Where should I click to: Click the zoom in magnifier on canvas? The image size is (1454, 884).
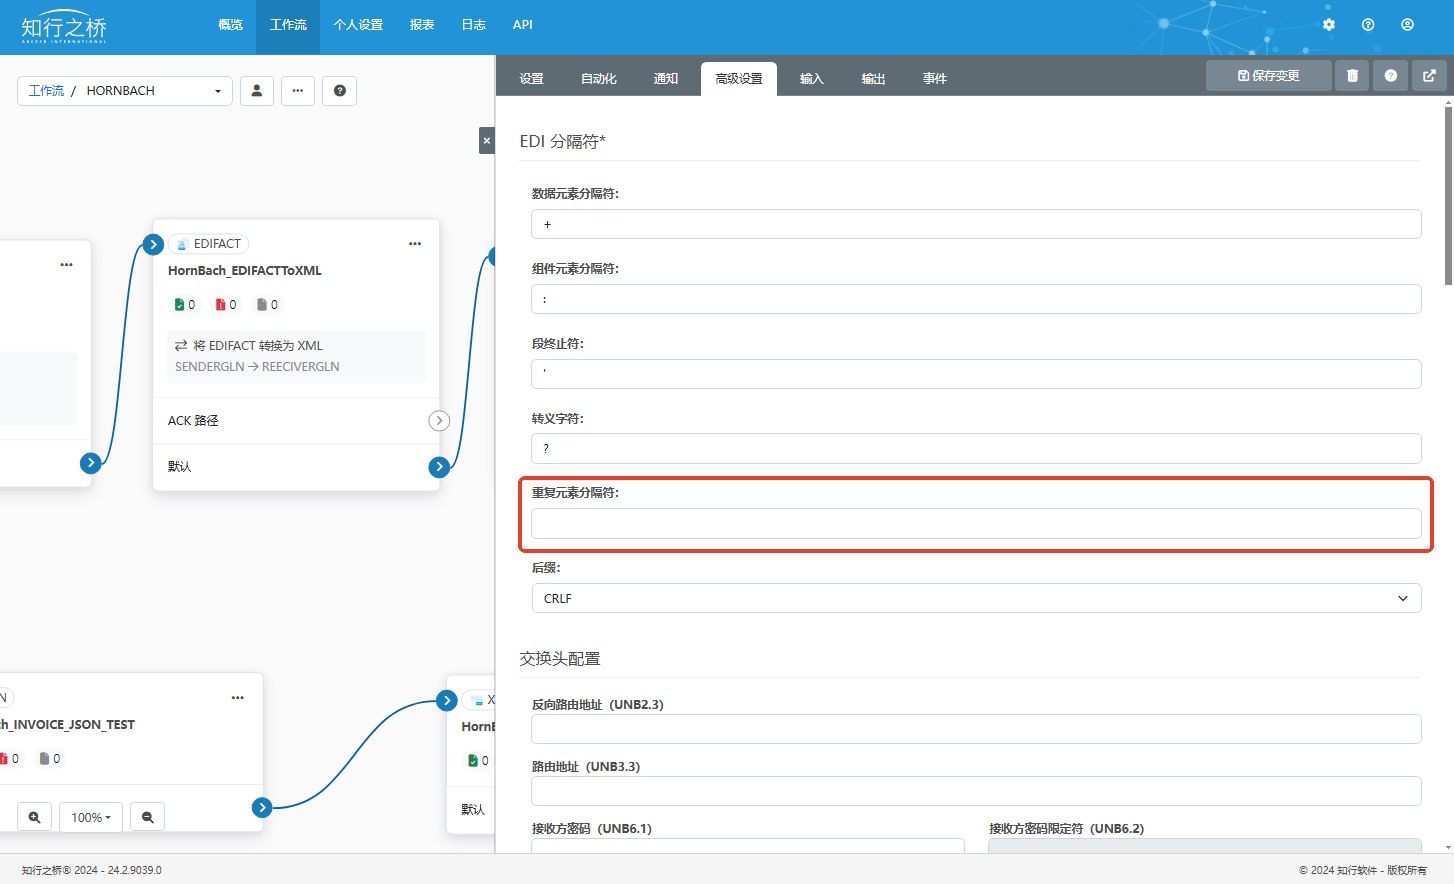34,817
